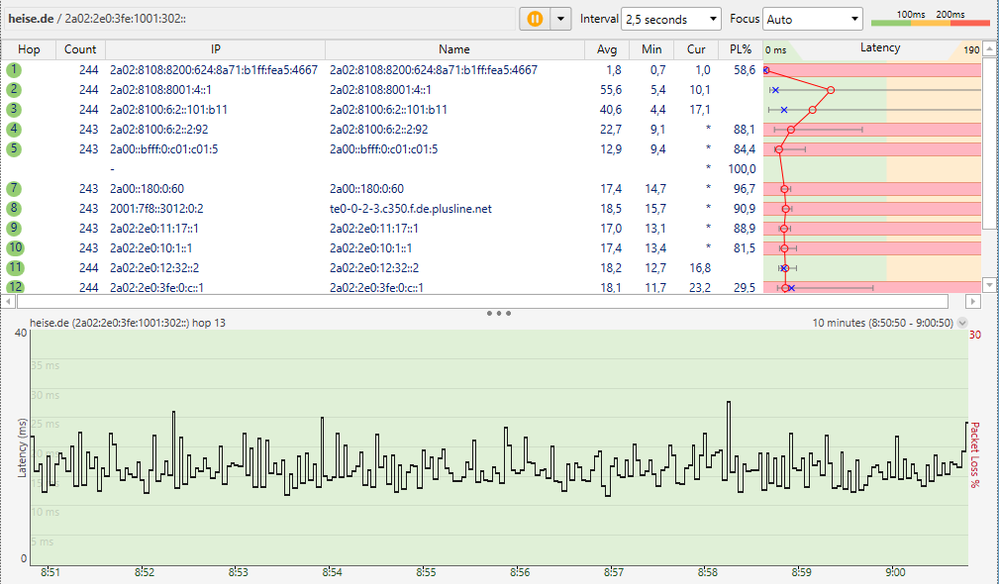Open the Focus Auto dropdown
Screen dimensions: 999x584
tap(812, 19)
